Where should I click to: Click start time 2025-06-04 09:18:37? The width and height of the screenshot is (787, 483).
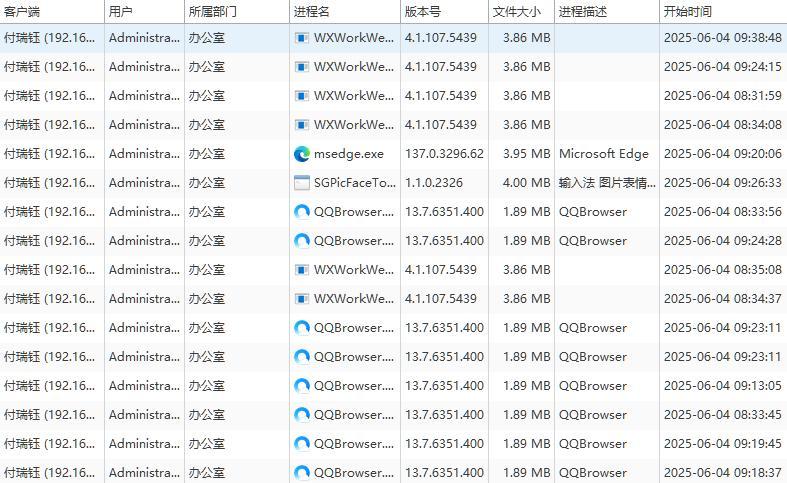click(723, 473)
